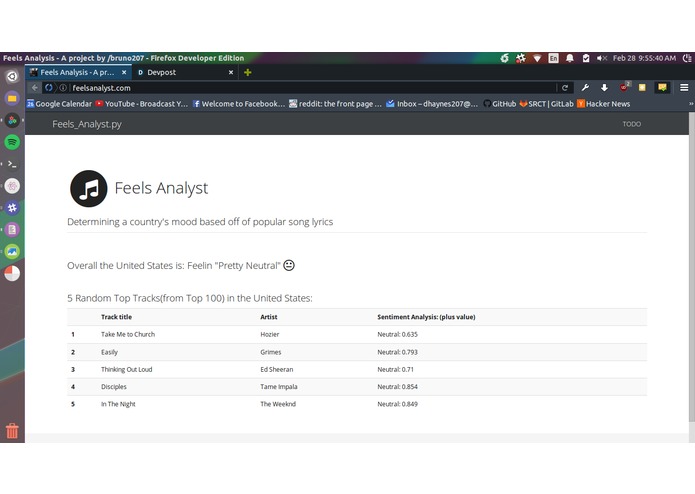Open the GitHub bookmark
This screenshot has width=695, height=494.
point(500,104)
